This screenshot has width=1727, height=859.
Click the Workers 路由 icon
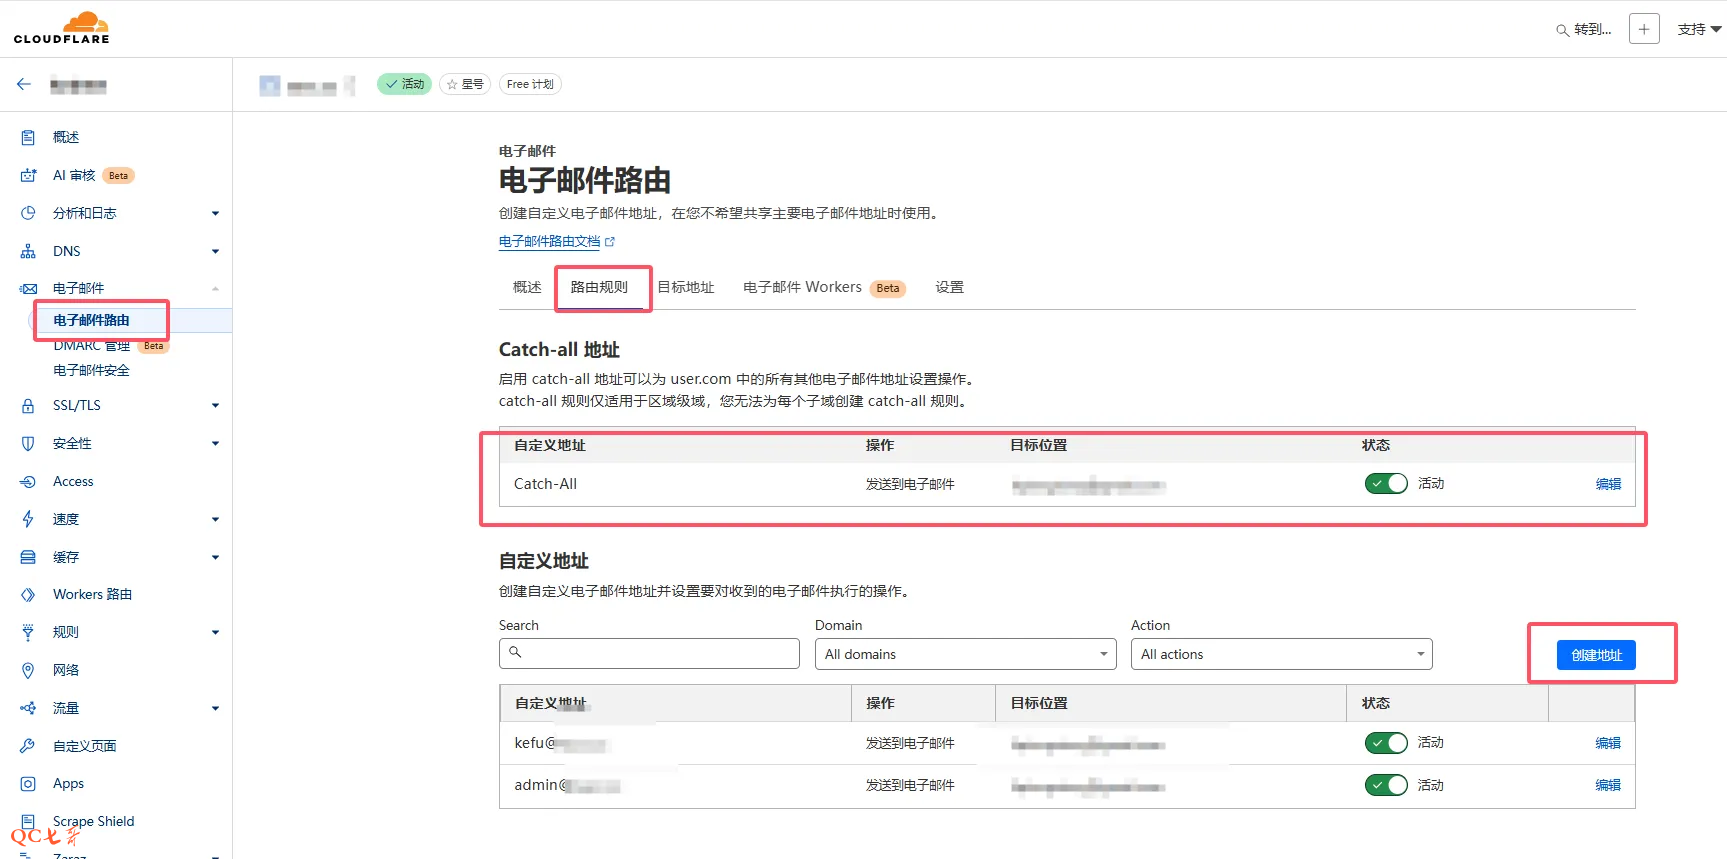[x=28, y=594]
